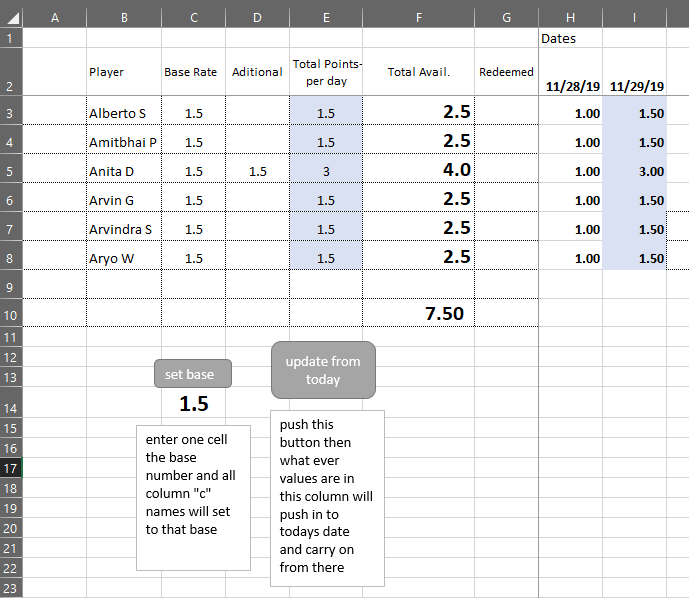Select column H header
Image resolution: width=689 pixels, height=598 pixels.
point(570,18)
